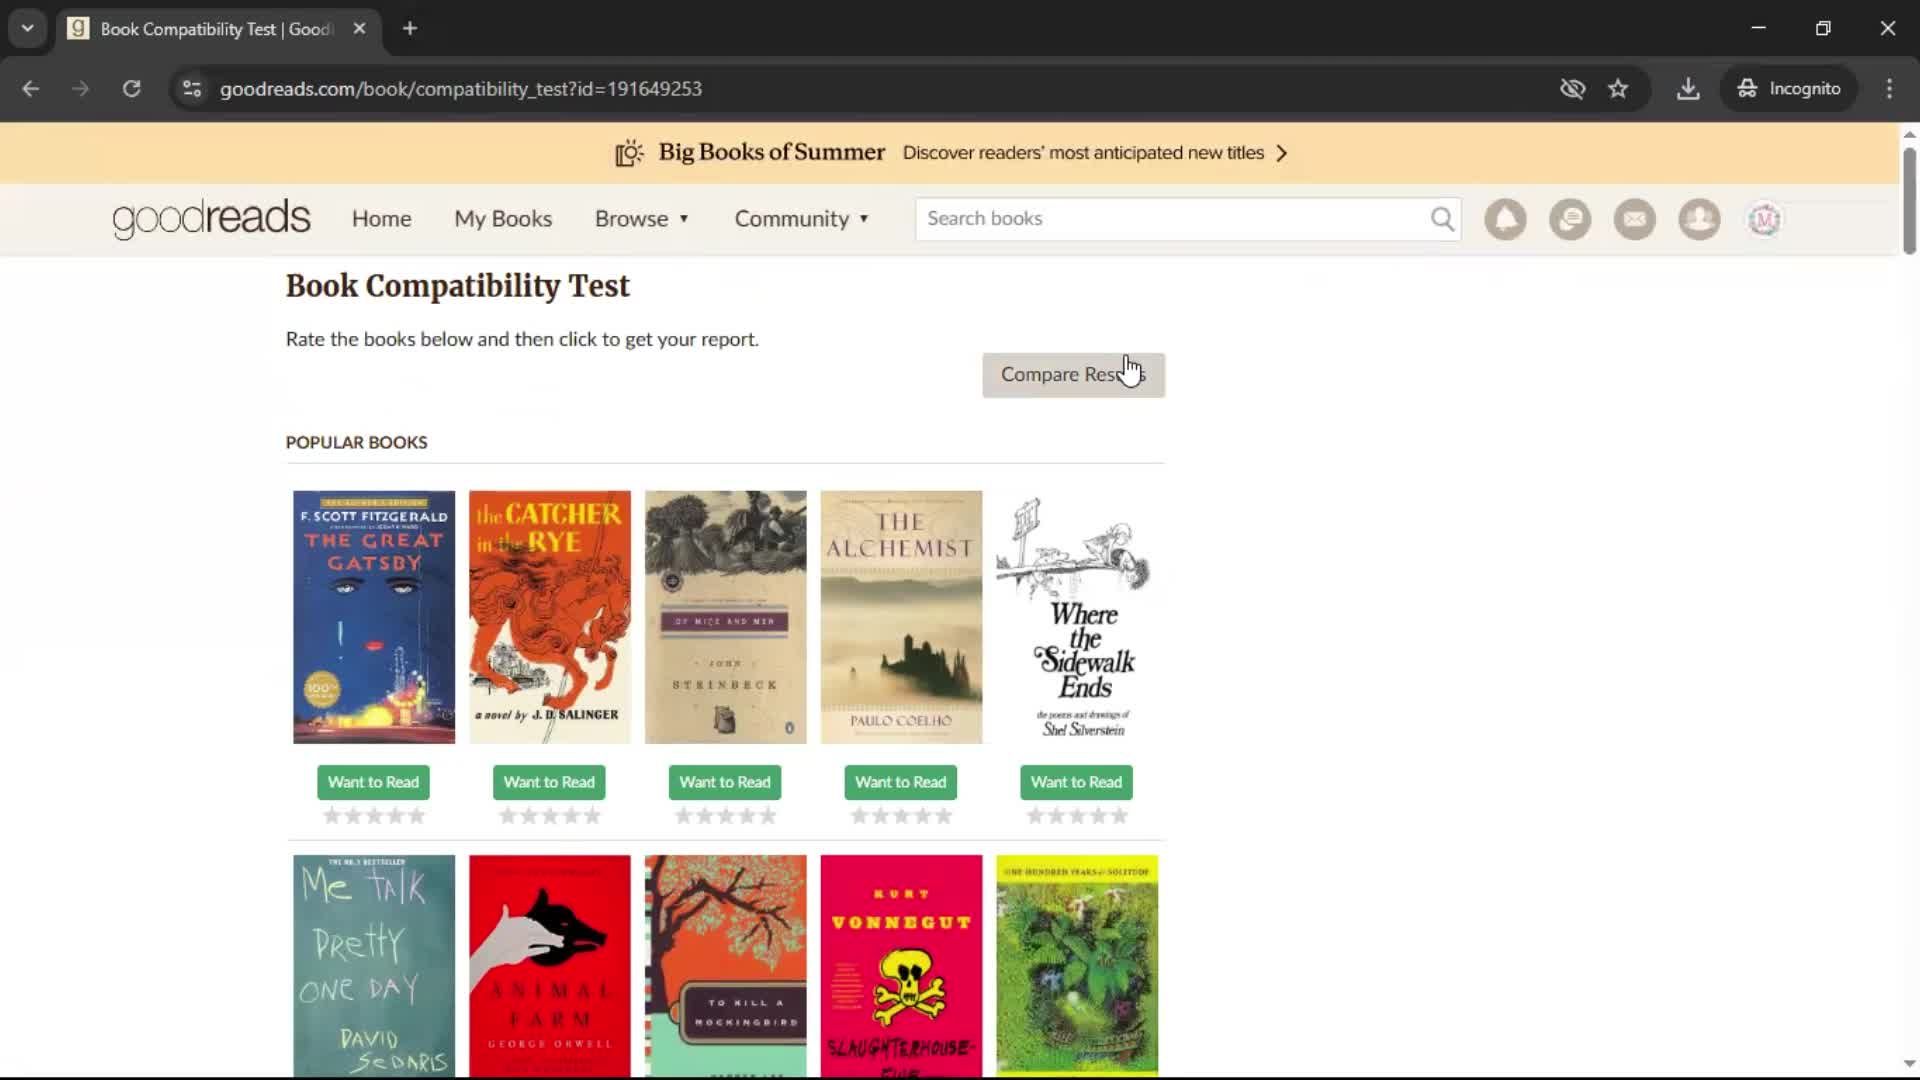The width and height of the screenshot is (1920, 1080).
Task: Click the Goodreads logo
Action: pos(211,219)
